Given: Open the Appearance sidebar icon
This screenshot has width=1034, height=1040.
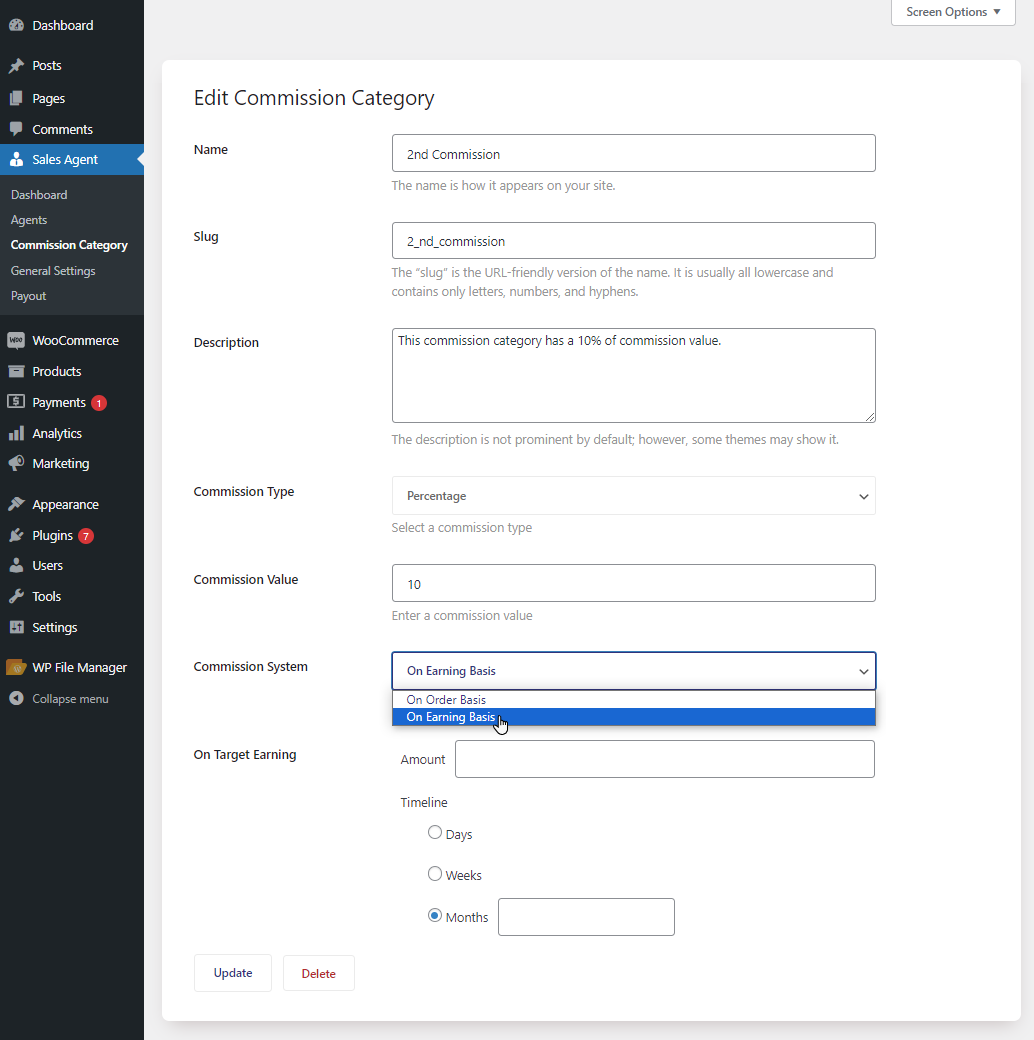Looking at the screenshot, I should tap(18, 504).
